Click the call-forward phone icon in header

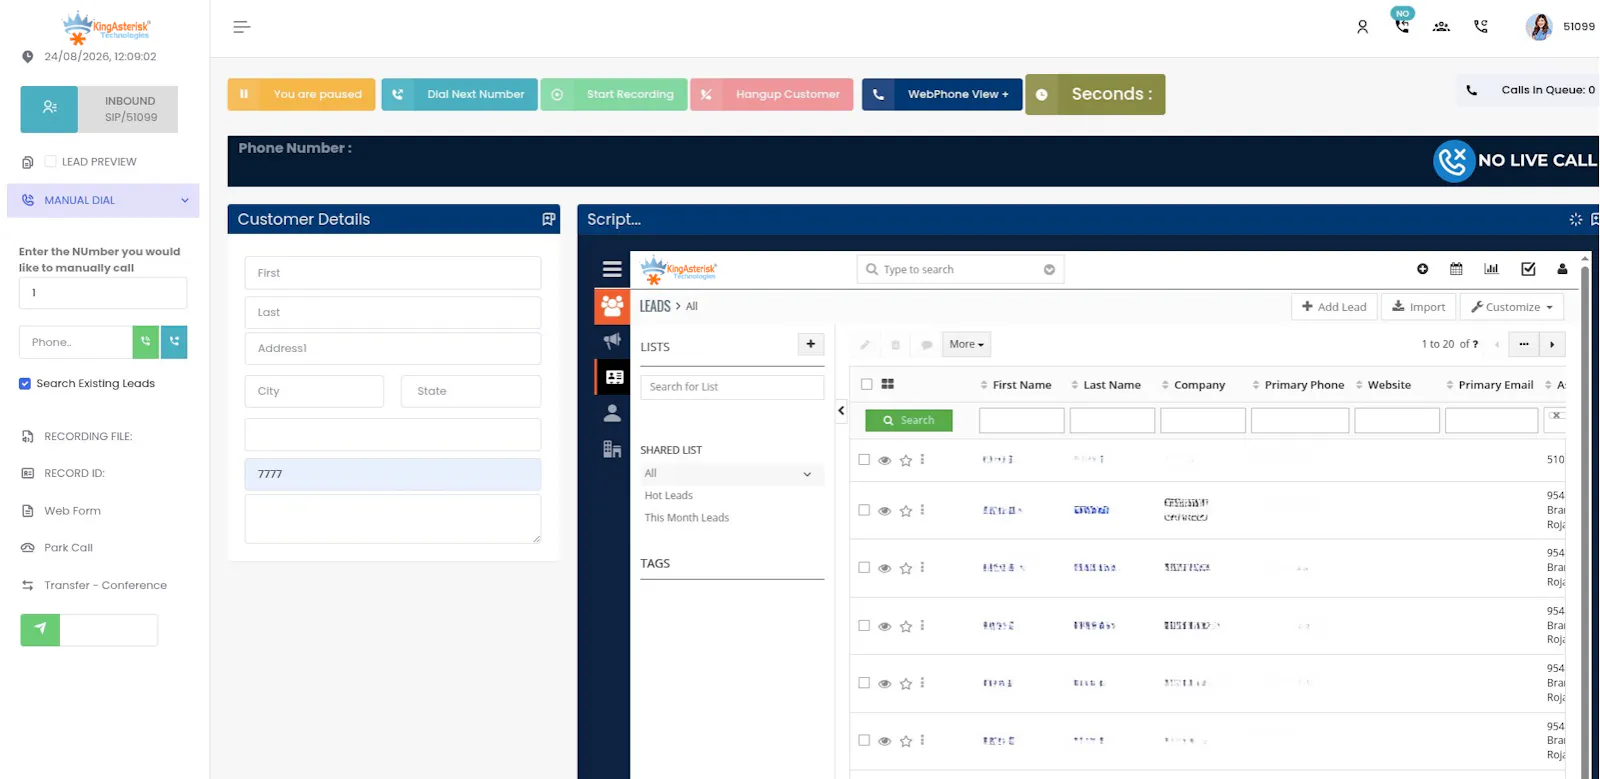pos(1481,27)
